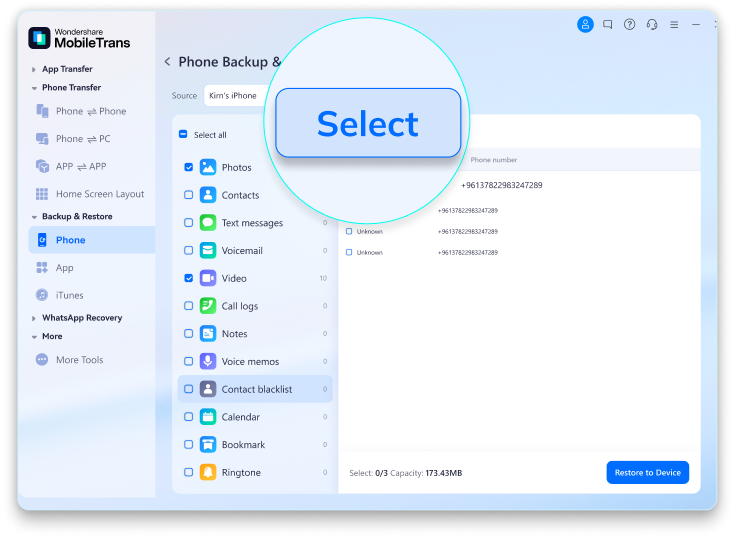Check the Ringtone checkbox
The height and width of the screenshot is (539, 735).
(188, 472)
